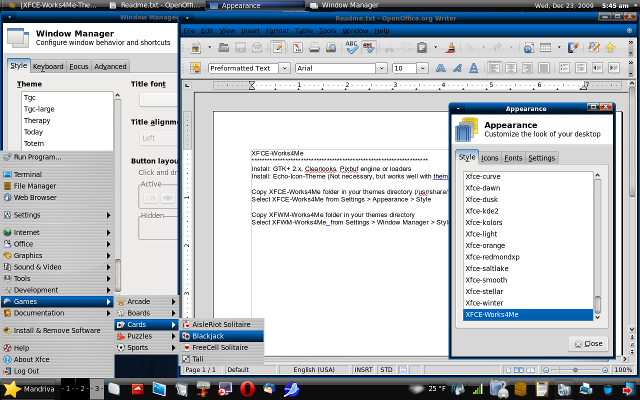Toggle Underline formatting icon

tap(473, 68)
